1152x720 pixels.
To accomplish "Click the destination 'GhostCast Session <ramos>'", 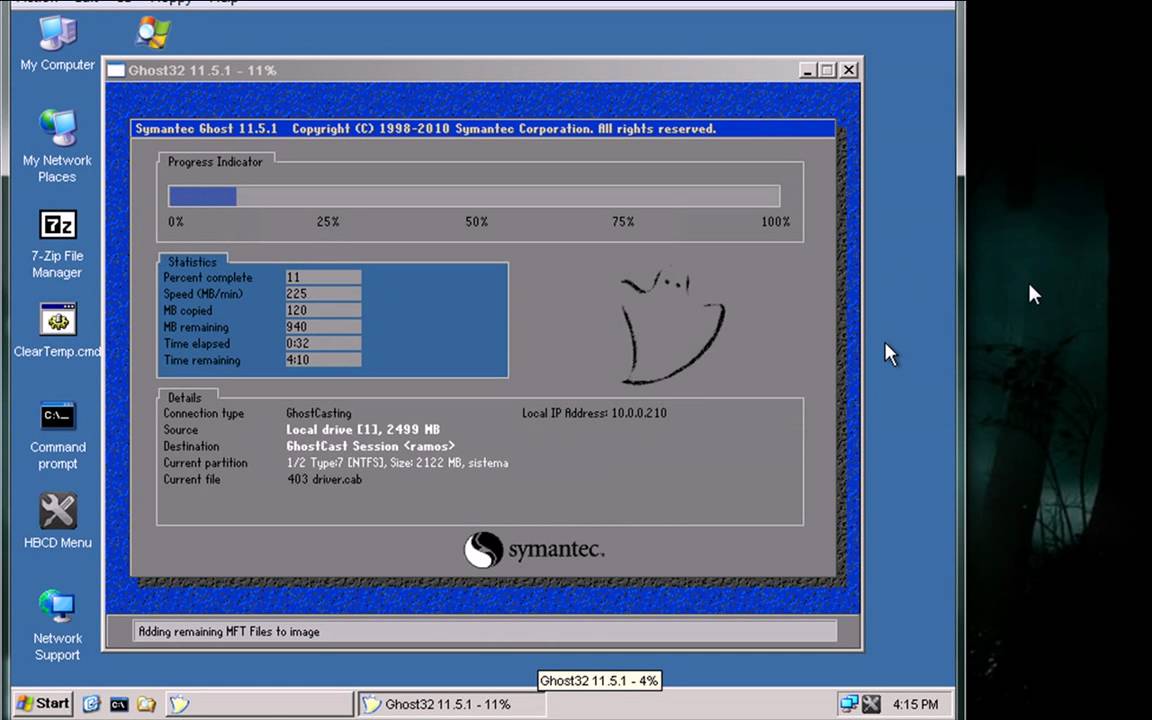I will pos(370,446).
